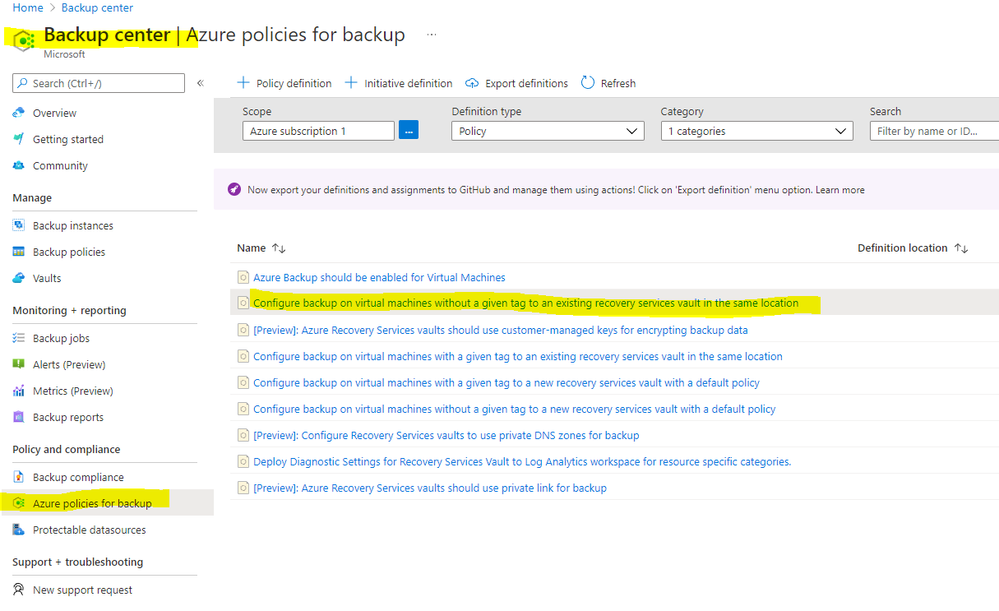
Task: Click the Backup center breadcrumb link
Action: coord(97,8)
